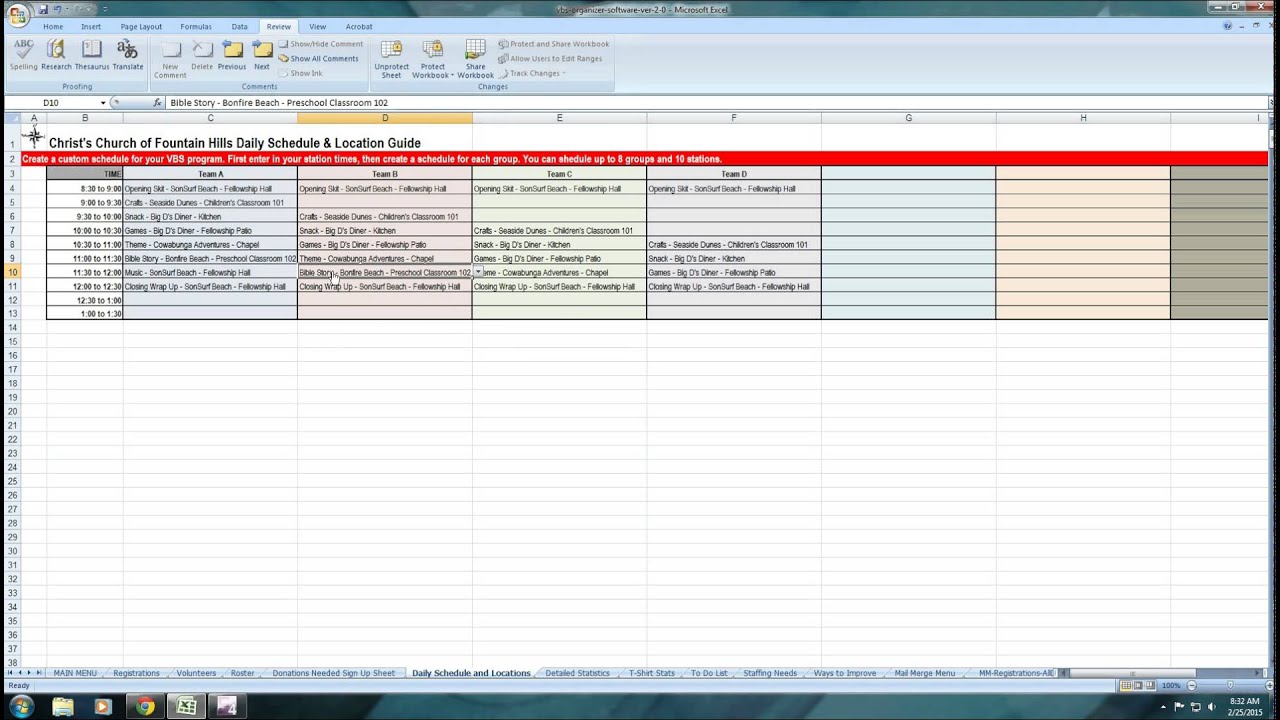Switch to Detailed Statistics sheet tab
The height and width of the screenshot is (720, 1280).
pyautogui.click(x=577, y=673)
